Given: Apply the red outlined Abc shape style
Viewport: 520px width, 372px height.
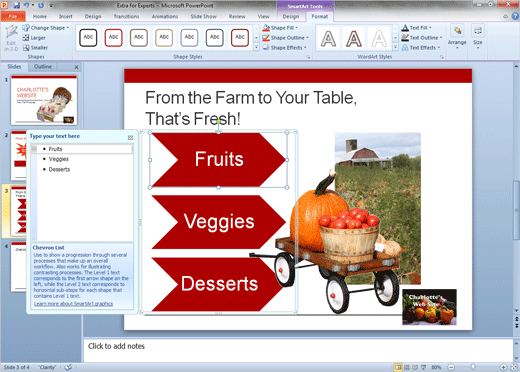Looking at the screenshot, I should pos(113,37).
